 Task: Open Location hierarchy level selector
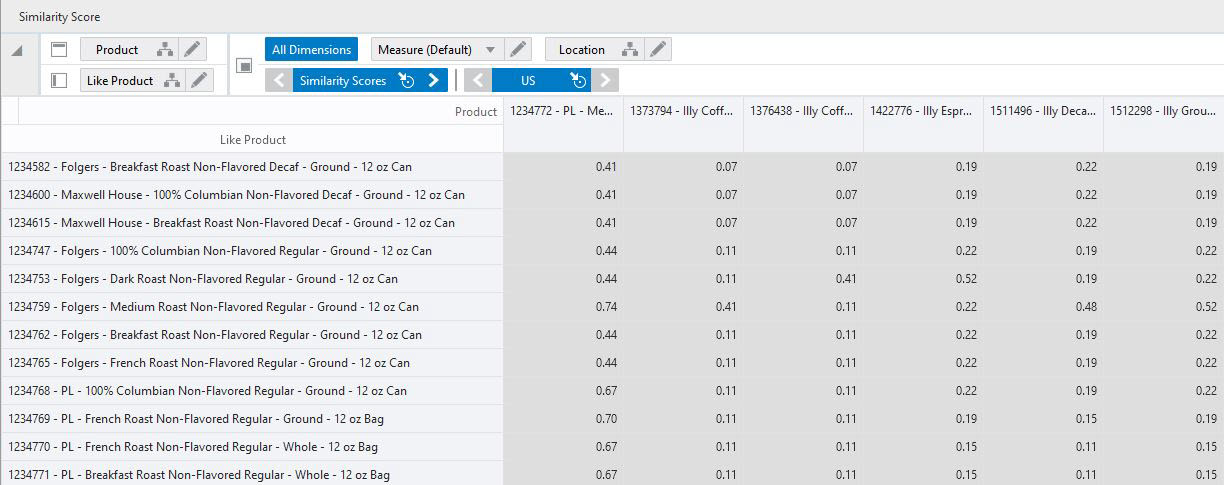630,50
